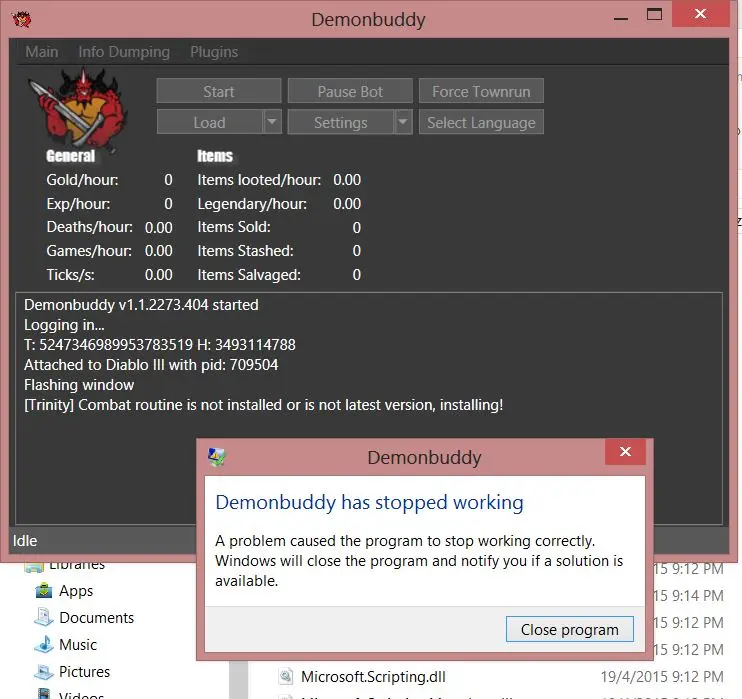Click the Demonbuddy title bar app icon
742x699 pixels.
19,17
